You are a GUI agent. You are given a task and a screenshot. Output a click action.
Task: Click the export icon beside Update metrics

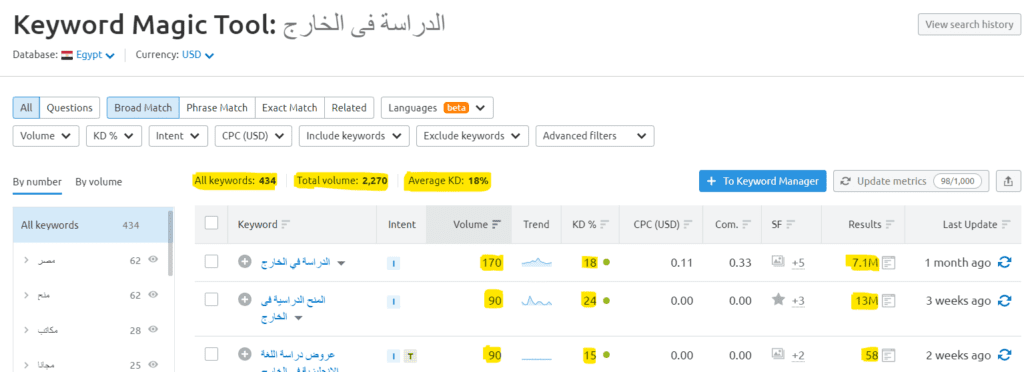(1008, 181)
